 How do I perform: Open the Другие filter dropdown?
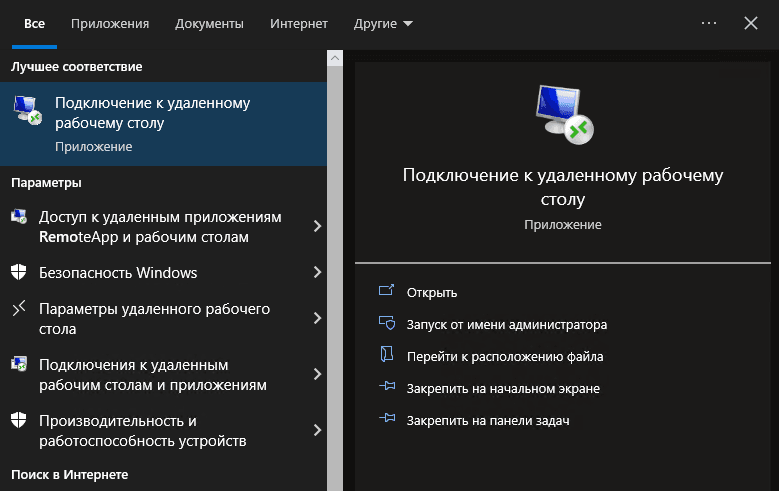pos(383,23)
